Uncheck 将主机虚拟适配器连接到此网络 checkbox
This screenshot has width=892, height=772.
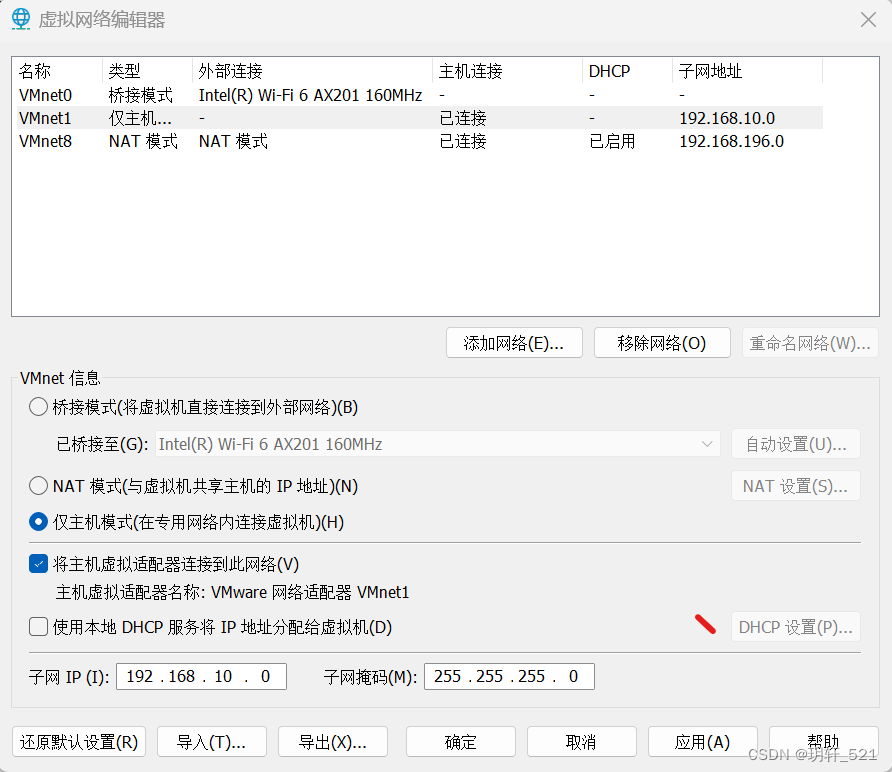[39, 564]
